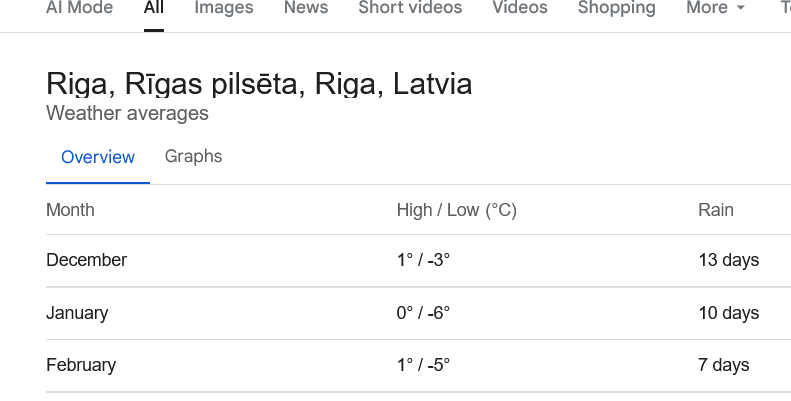This screenshot has width=791, height=401.
Task: Click the Month column header
Action: pos(70,210)
